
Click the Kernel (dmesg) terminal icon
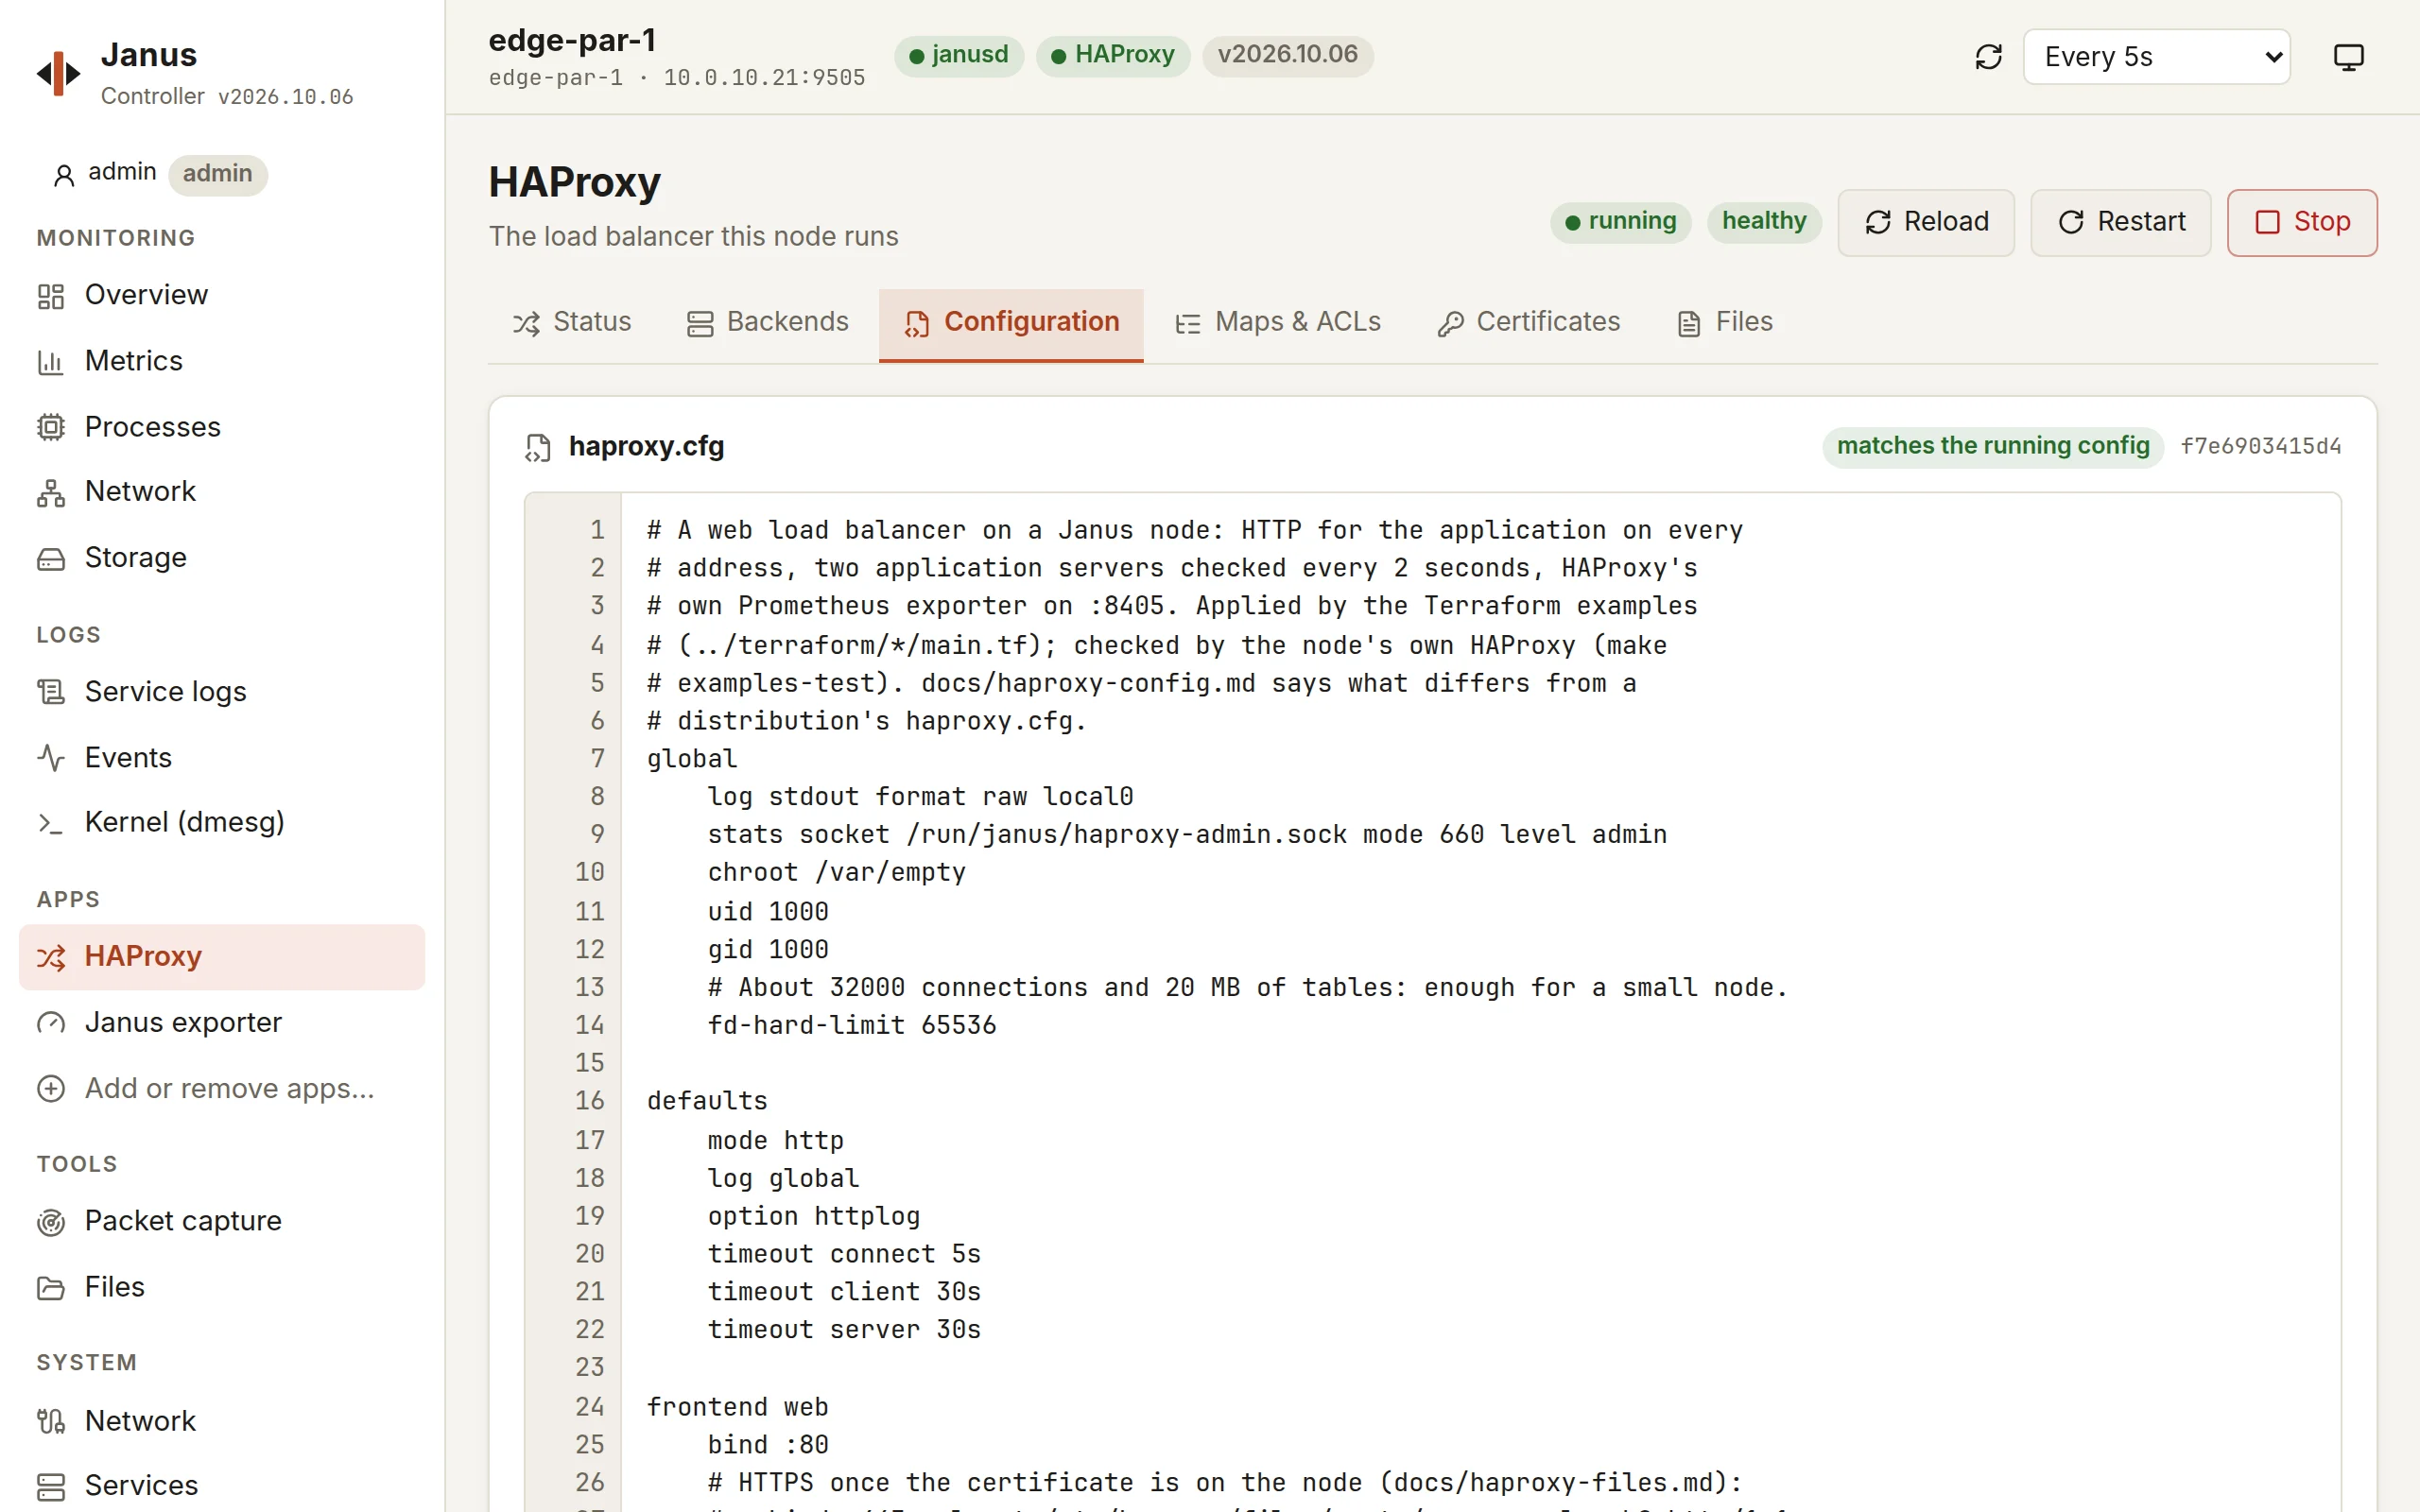51,823
